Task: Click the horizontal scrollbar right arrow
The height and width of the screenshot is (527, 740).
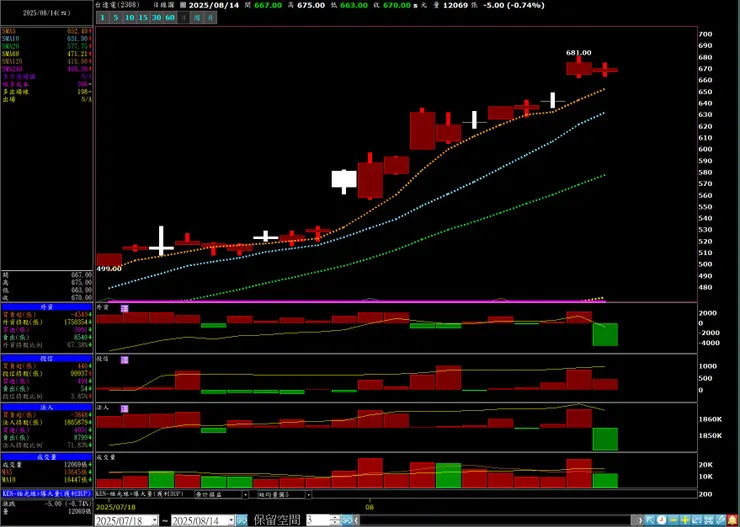Action: pyautogui.click(x=640, y=520)
